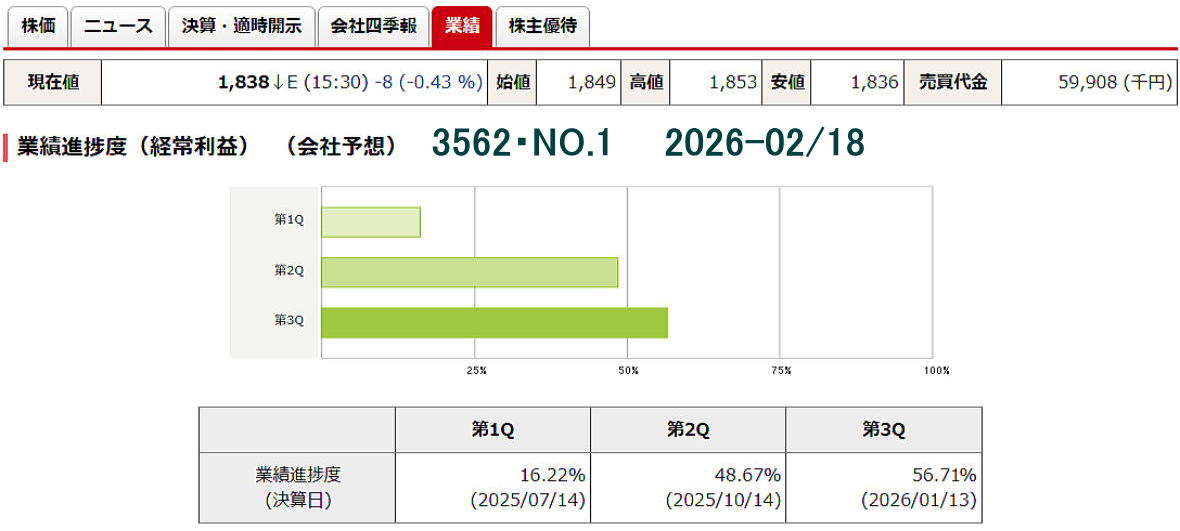Click the down arrow beside price 1,838
This screenshot has width=1180, height=531.
(278, 83)
